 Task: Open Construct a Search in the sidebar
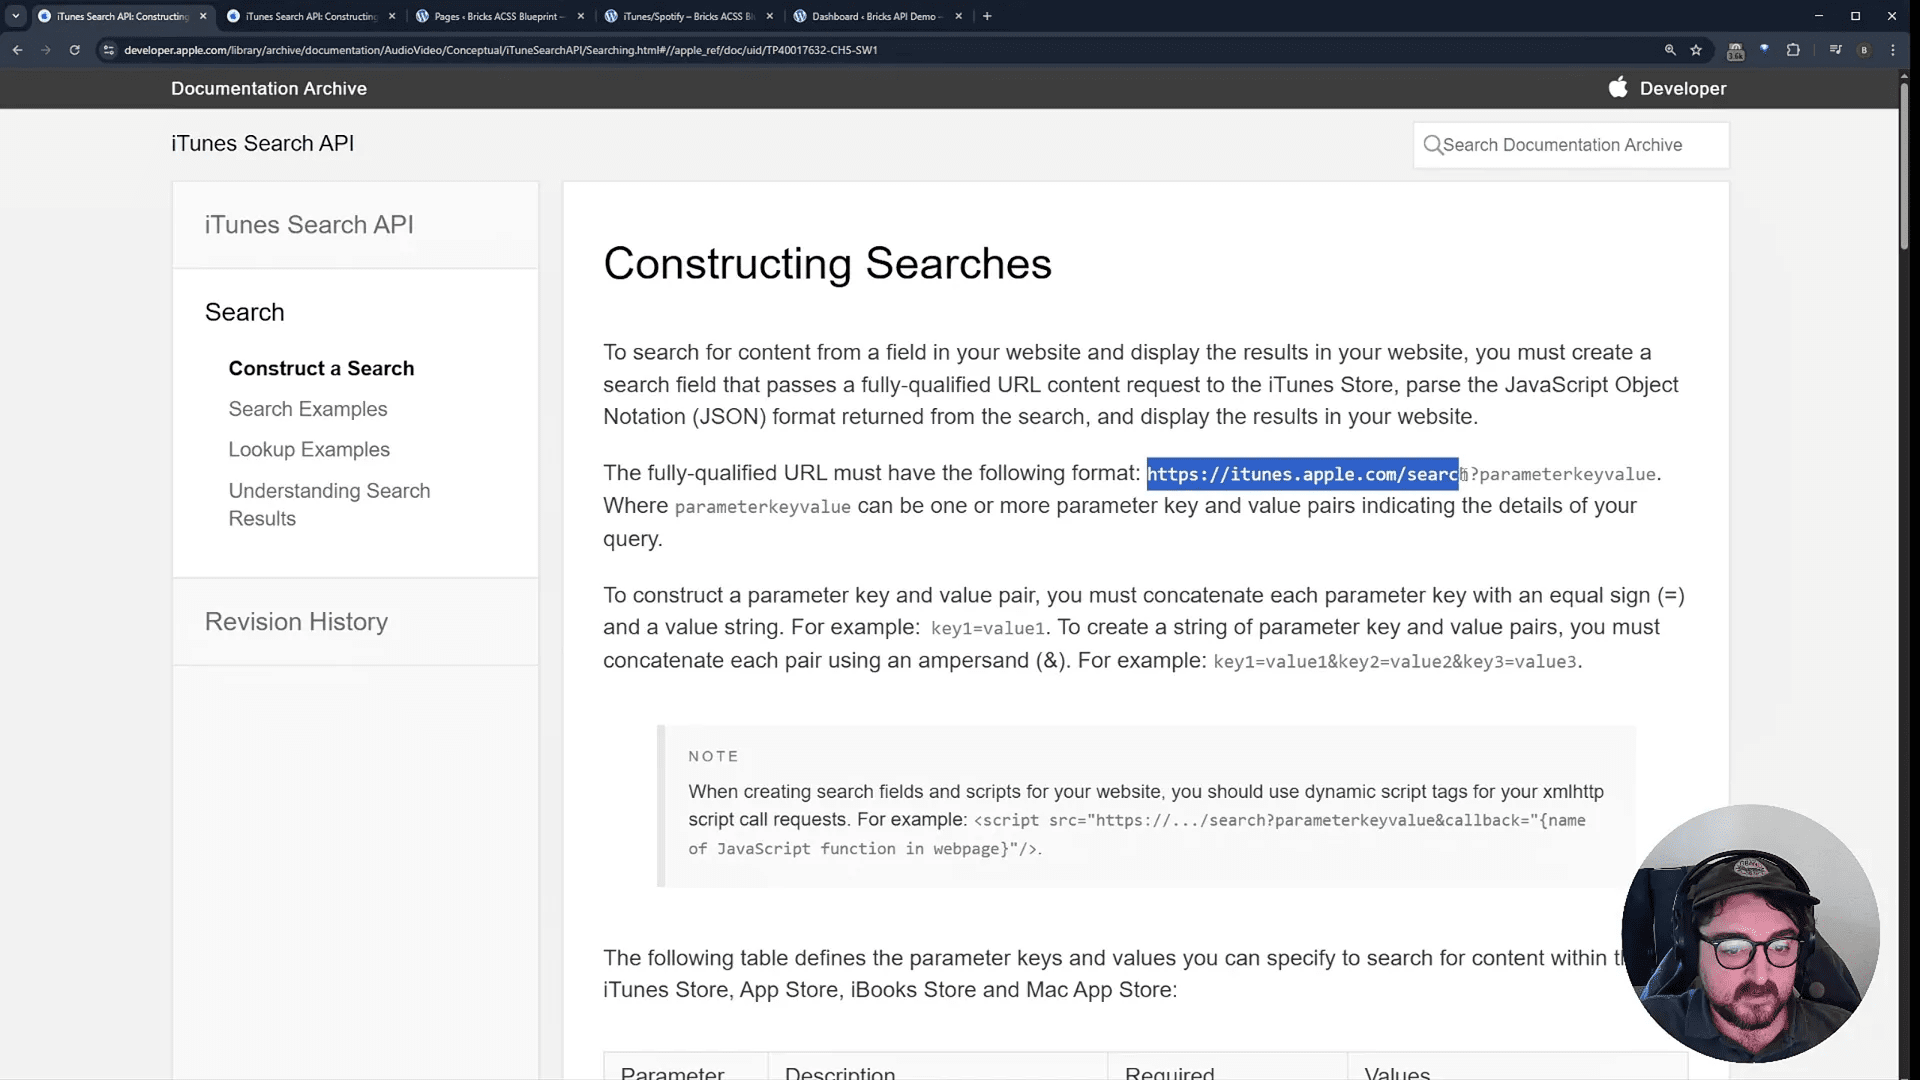[321, 368]
